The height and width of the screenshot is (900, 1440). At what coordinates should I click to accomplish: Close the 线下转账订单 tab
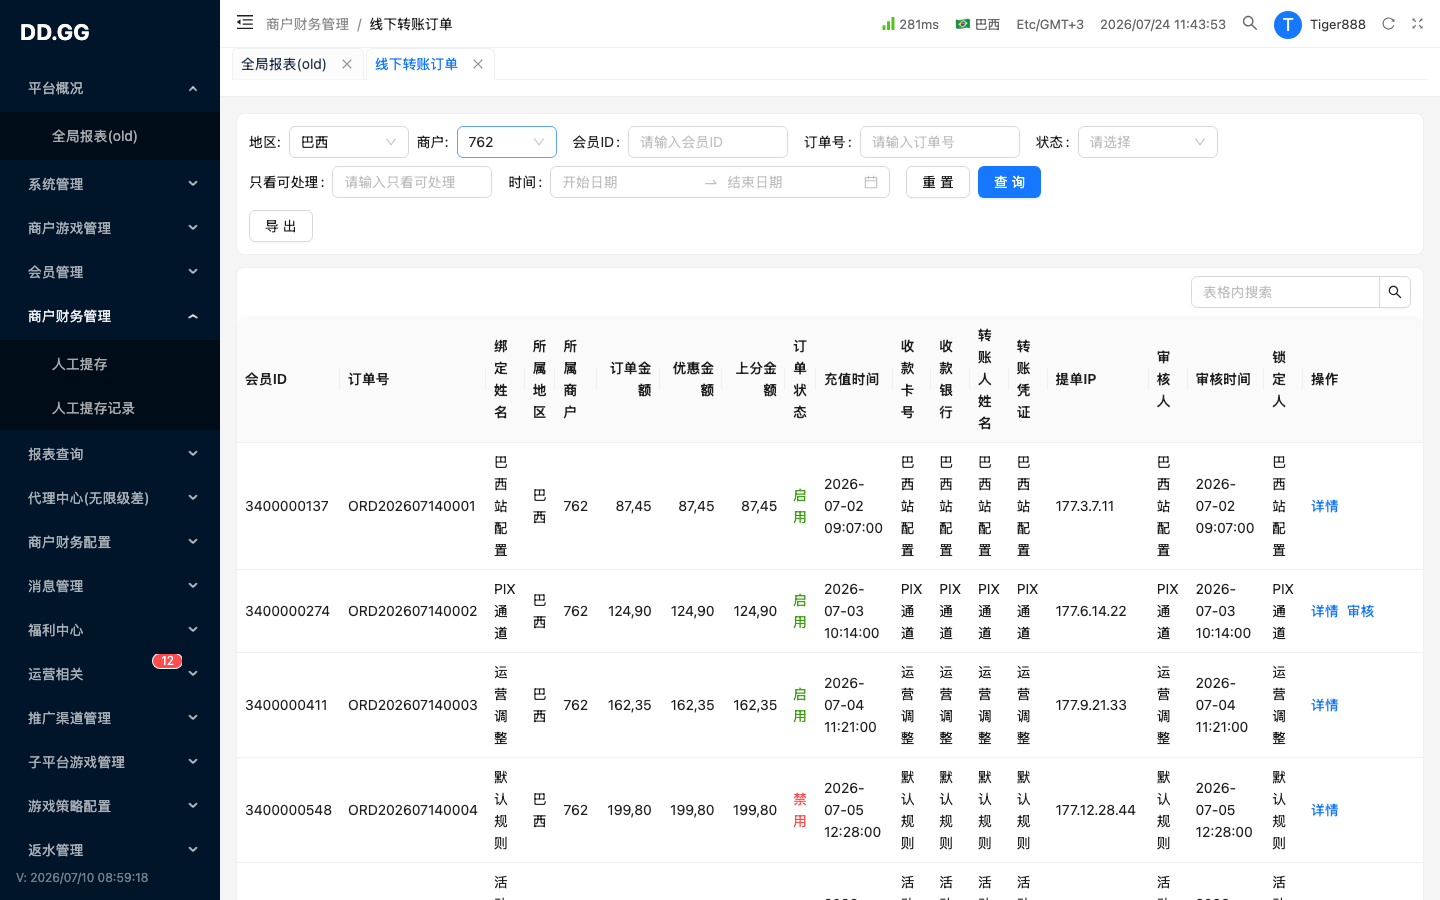click(478, 64)
